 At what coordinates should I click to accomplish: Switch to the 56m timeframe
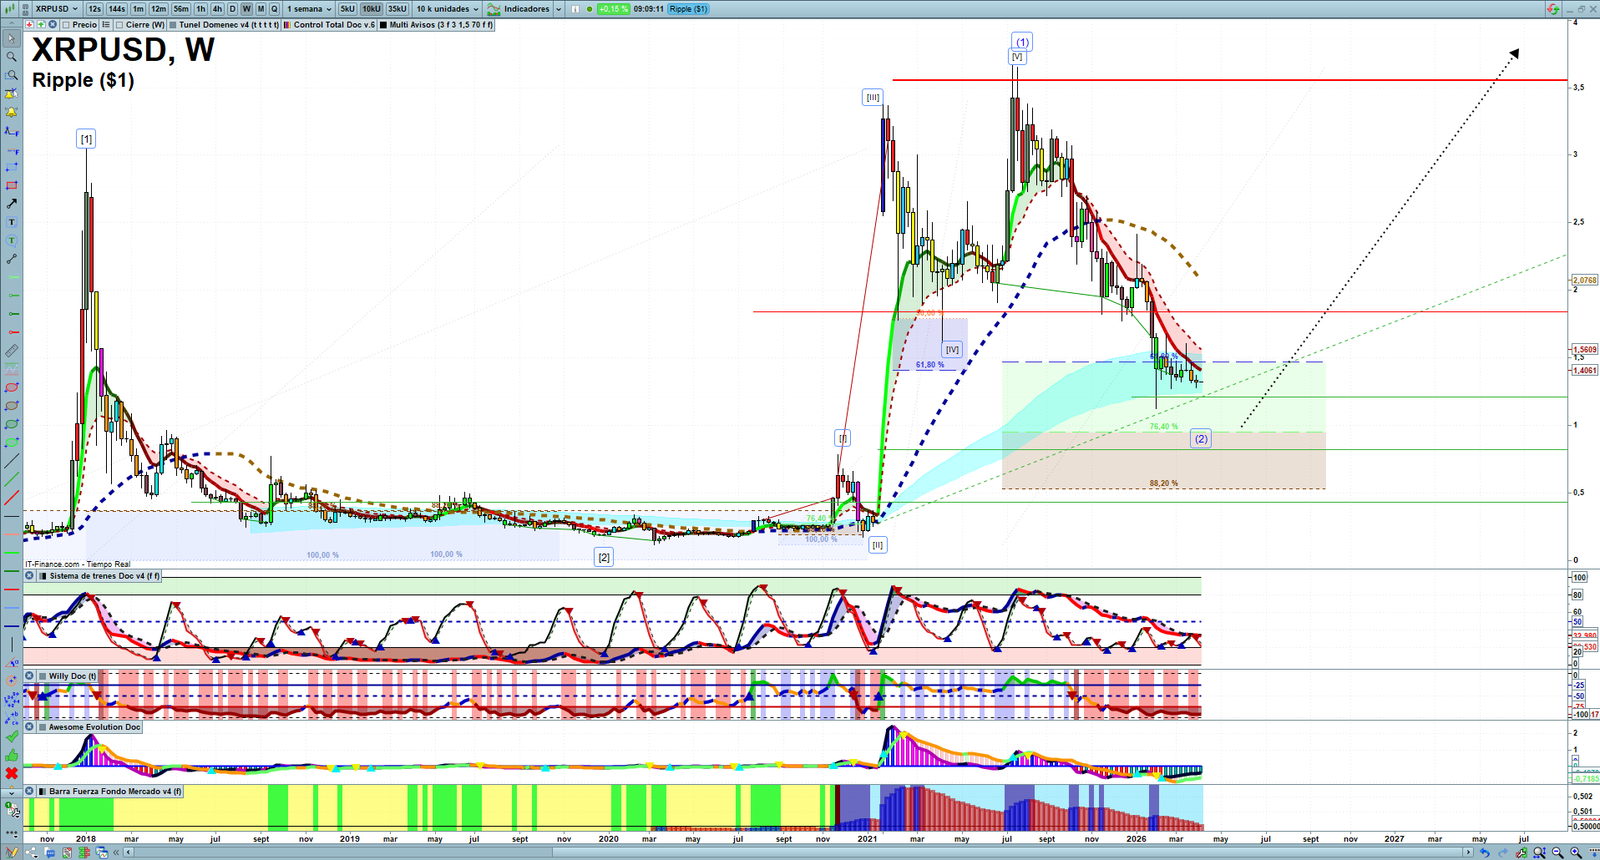click(x=181, y=9)
